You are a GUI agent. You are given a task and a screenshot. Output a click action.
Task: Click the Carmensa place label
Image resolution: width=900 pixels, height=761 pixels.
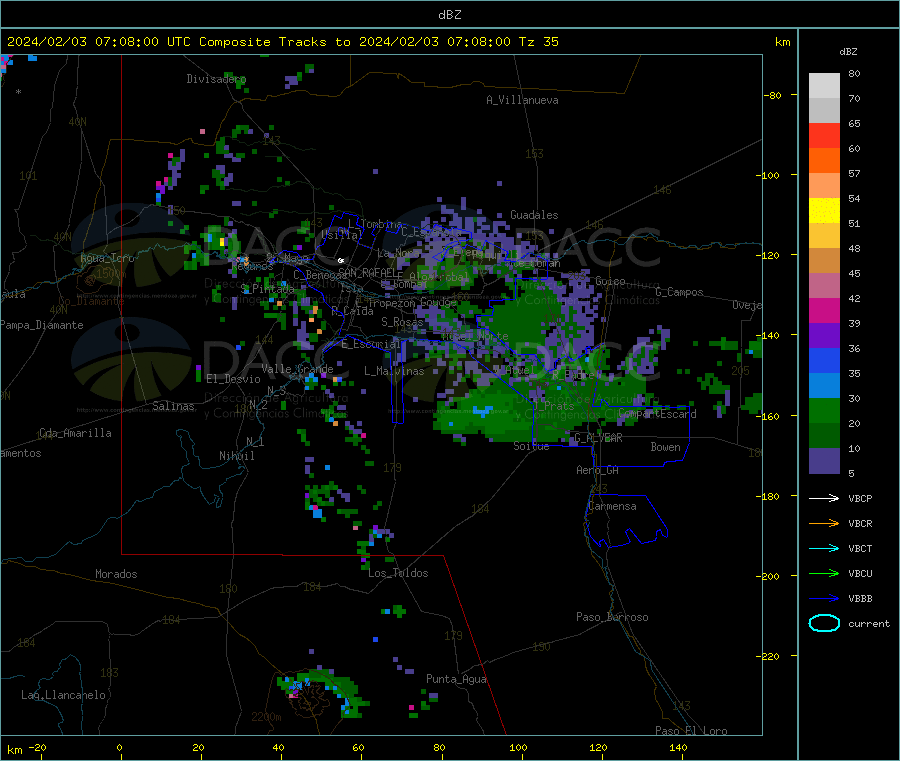pyautogui.click(x=612, y=506)
